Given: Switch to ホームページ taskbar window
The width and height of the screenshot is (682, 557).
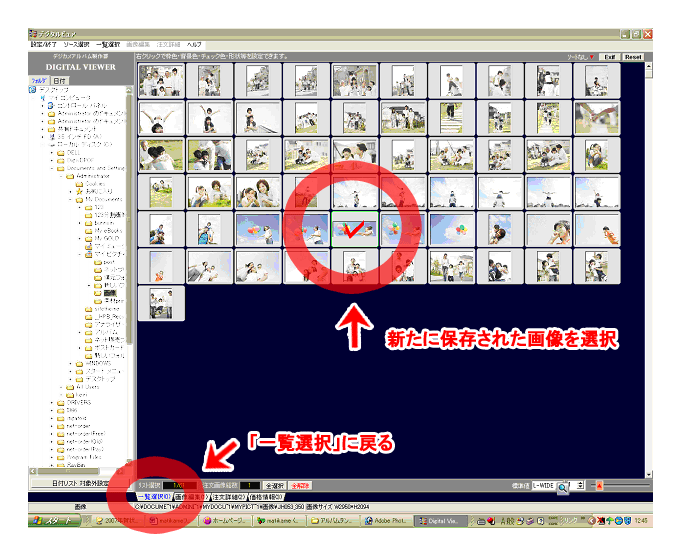Looking at the screenshot, I should [x=226, y=521].
